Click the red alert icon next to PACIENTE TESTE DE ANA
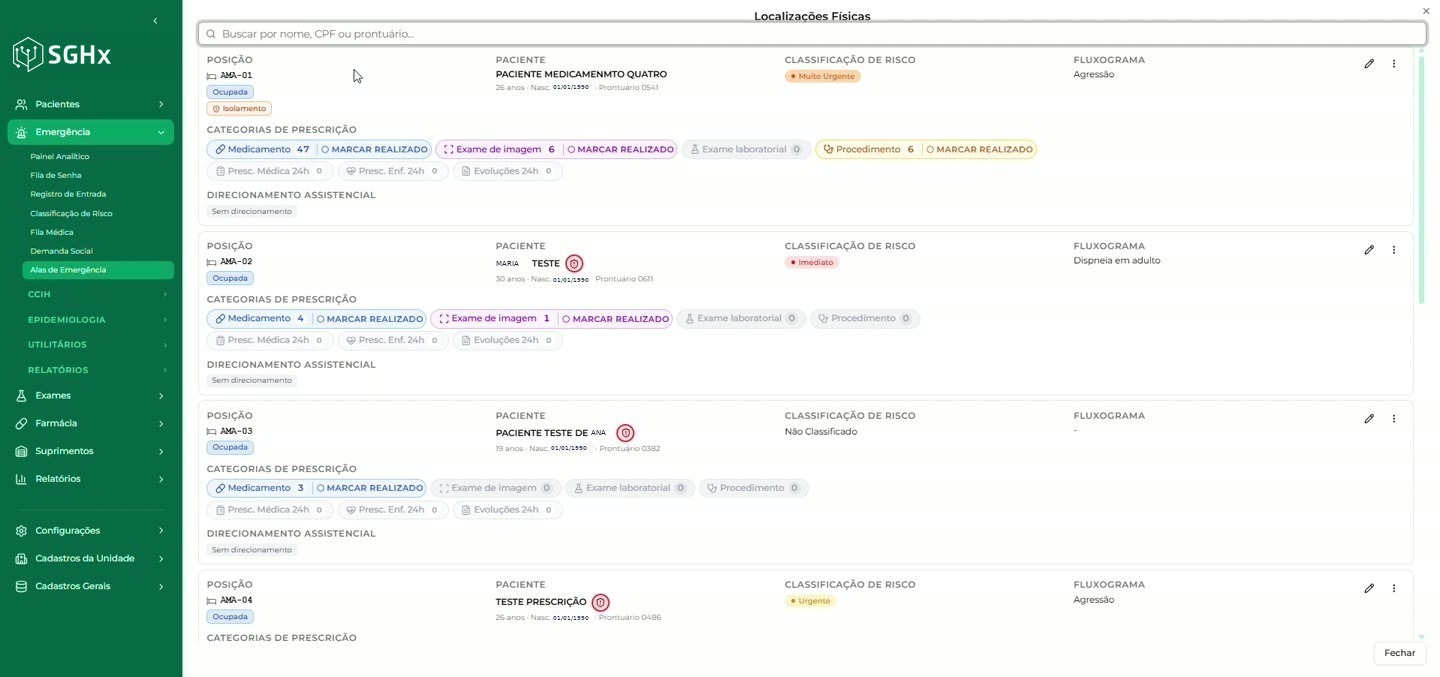 tap(625, 433)
